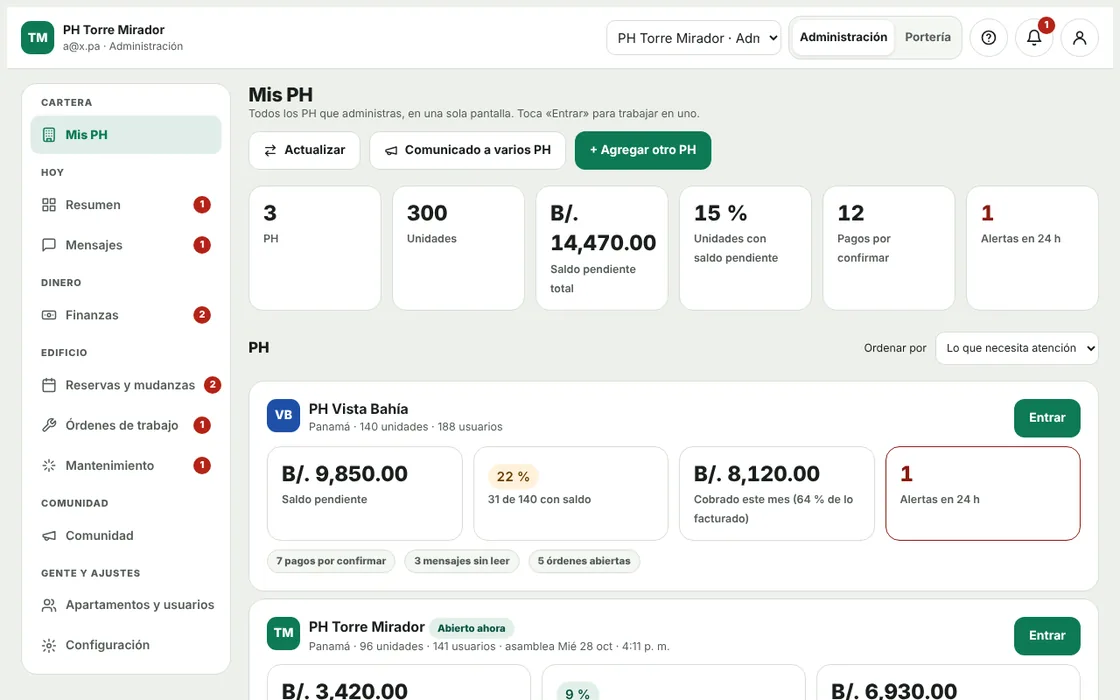
Task: Click the a@x.pa · Administración text
Action: [x=123, y=46]
